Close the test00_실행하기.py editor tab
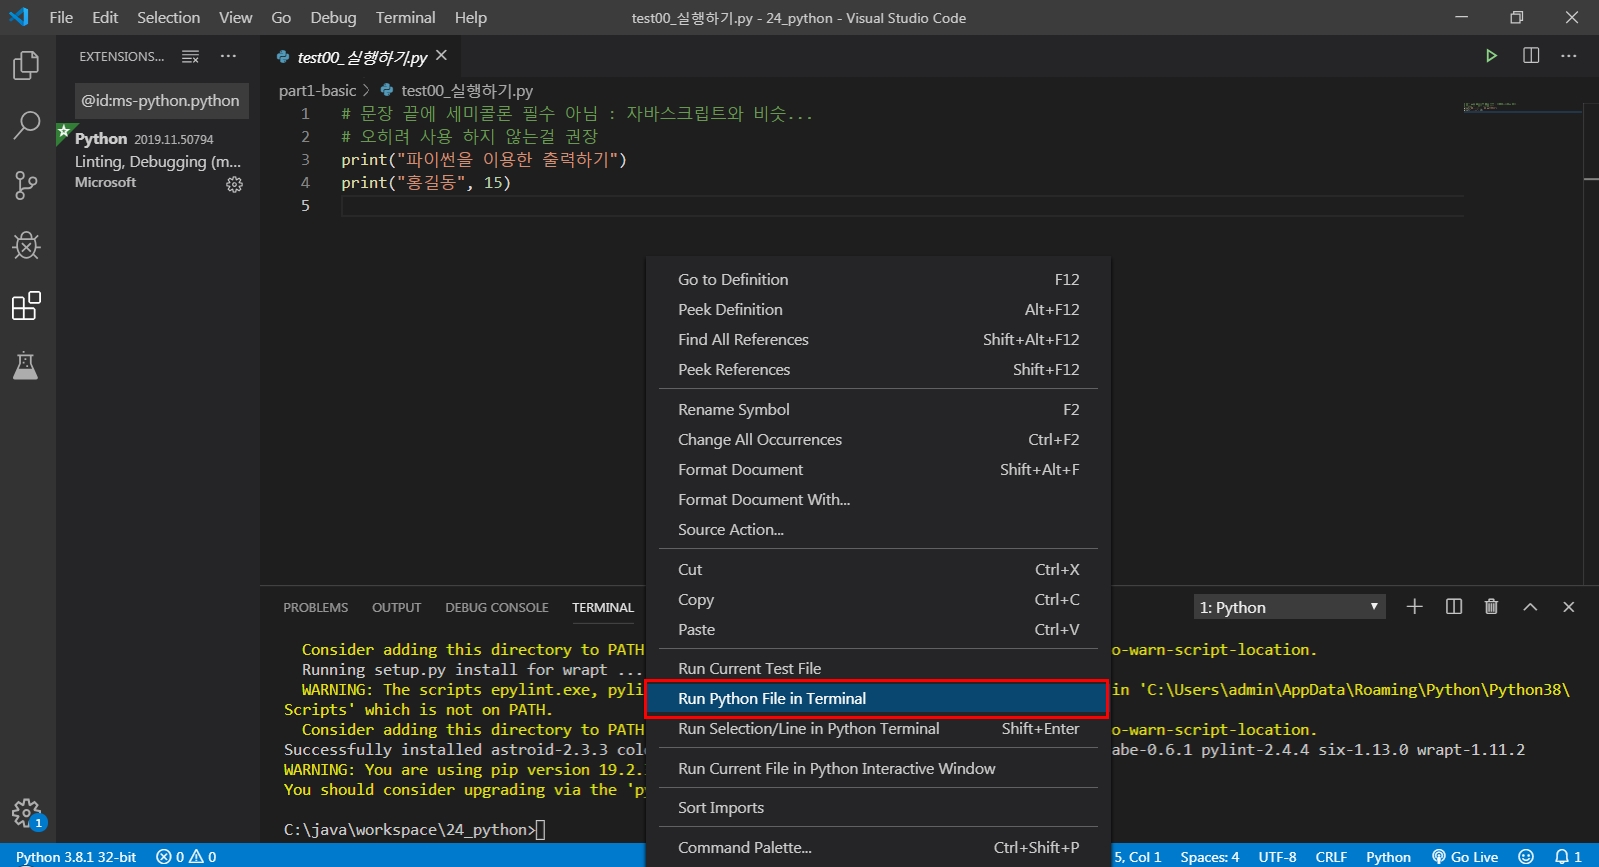Image resolution: width=1599 pixels, height=867 pixels. [441, 56]
